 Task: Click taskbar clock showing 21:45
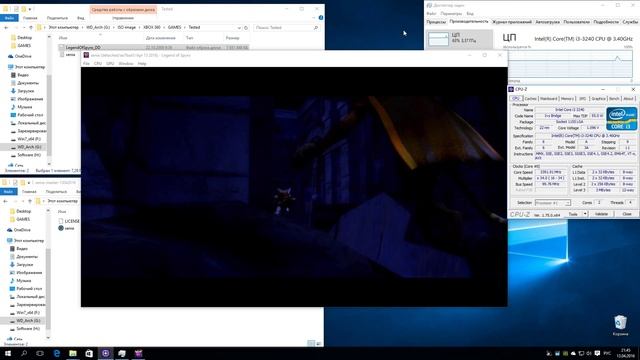click(625, 353)
